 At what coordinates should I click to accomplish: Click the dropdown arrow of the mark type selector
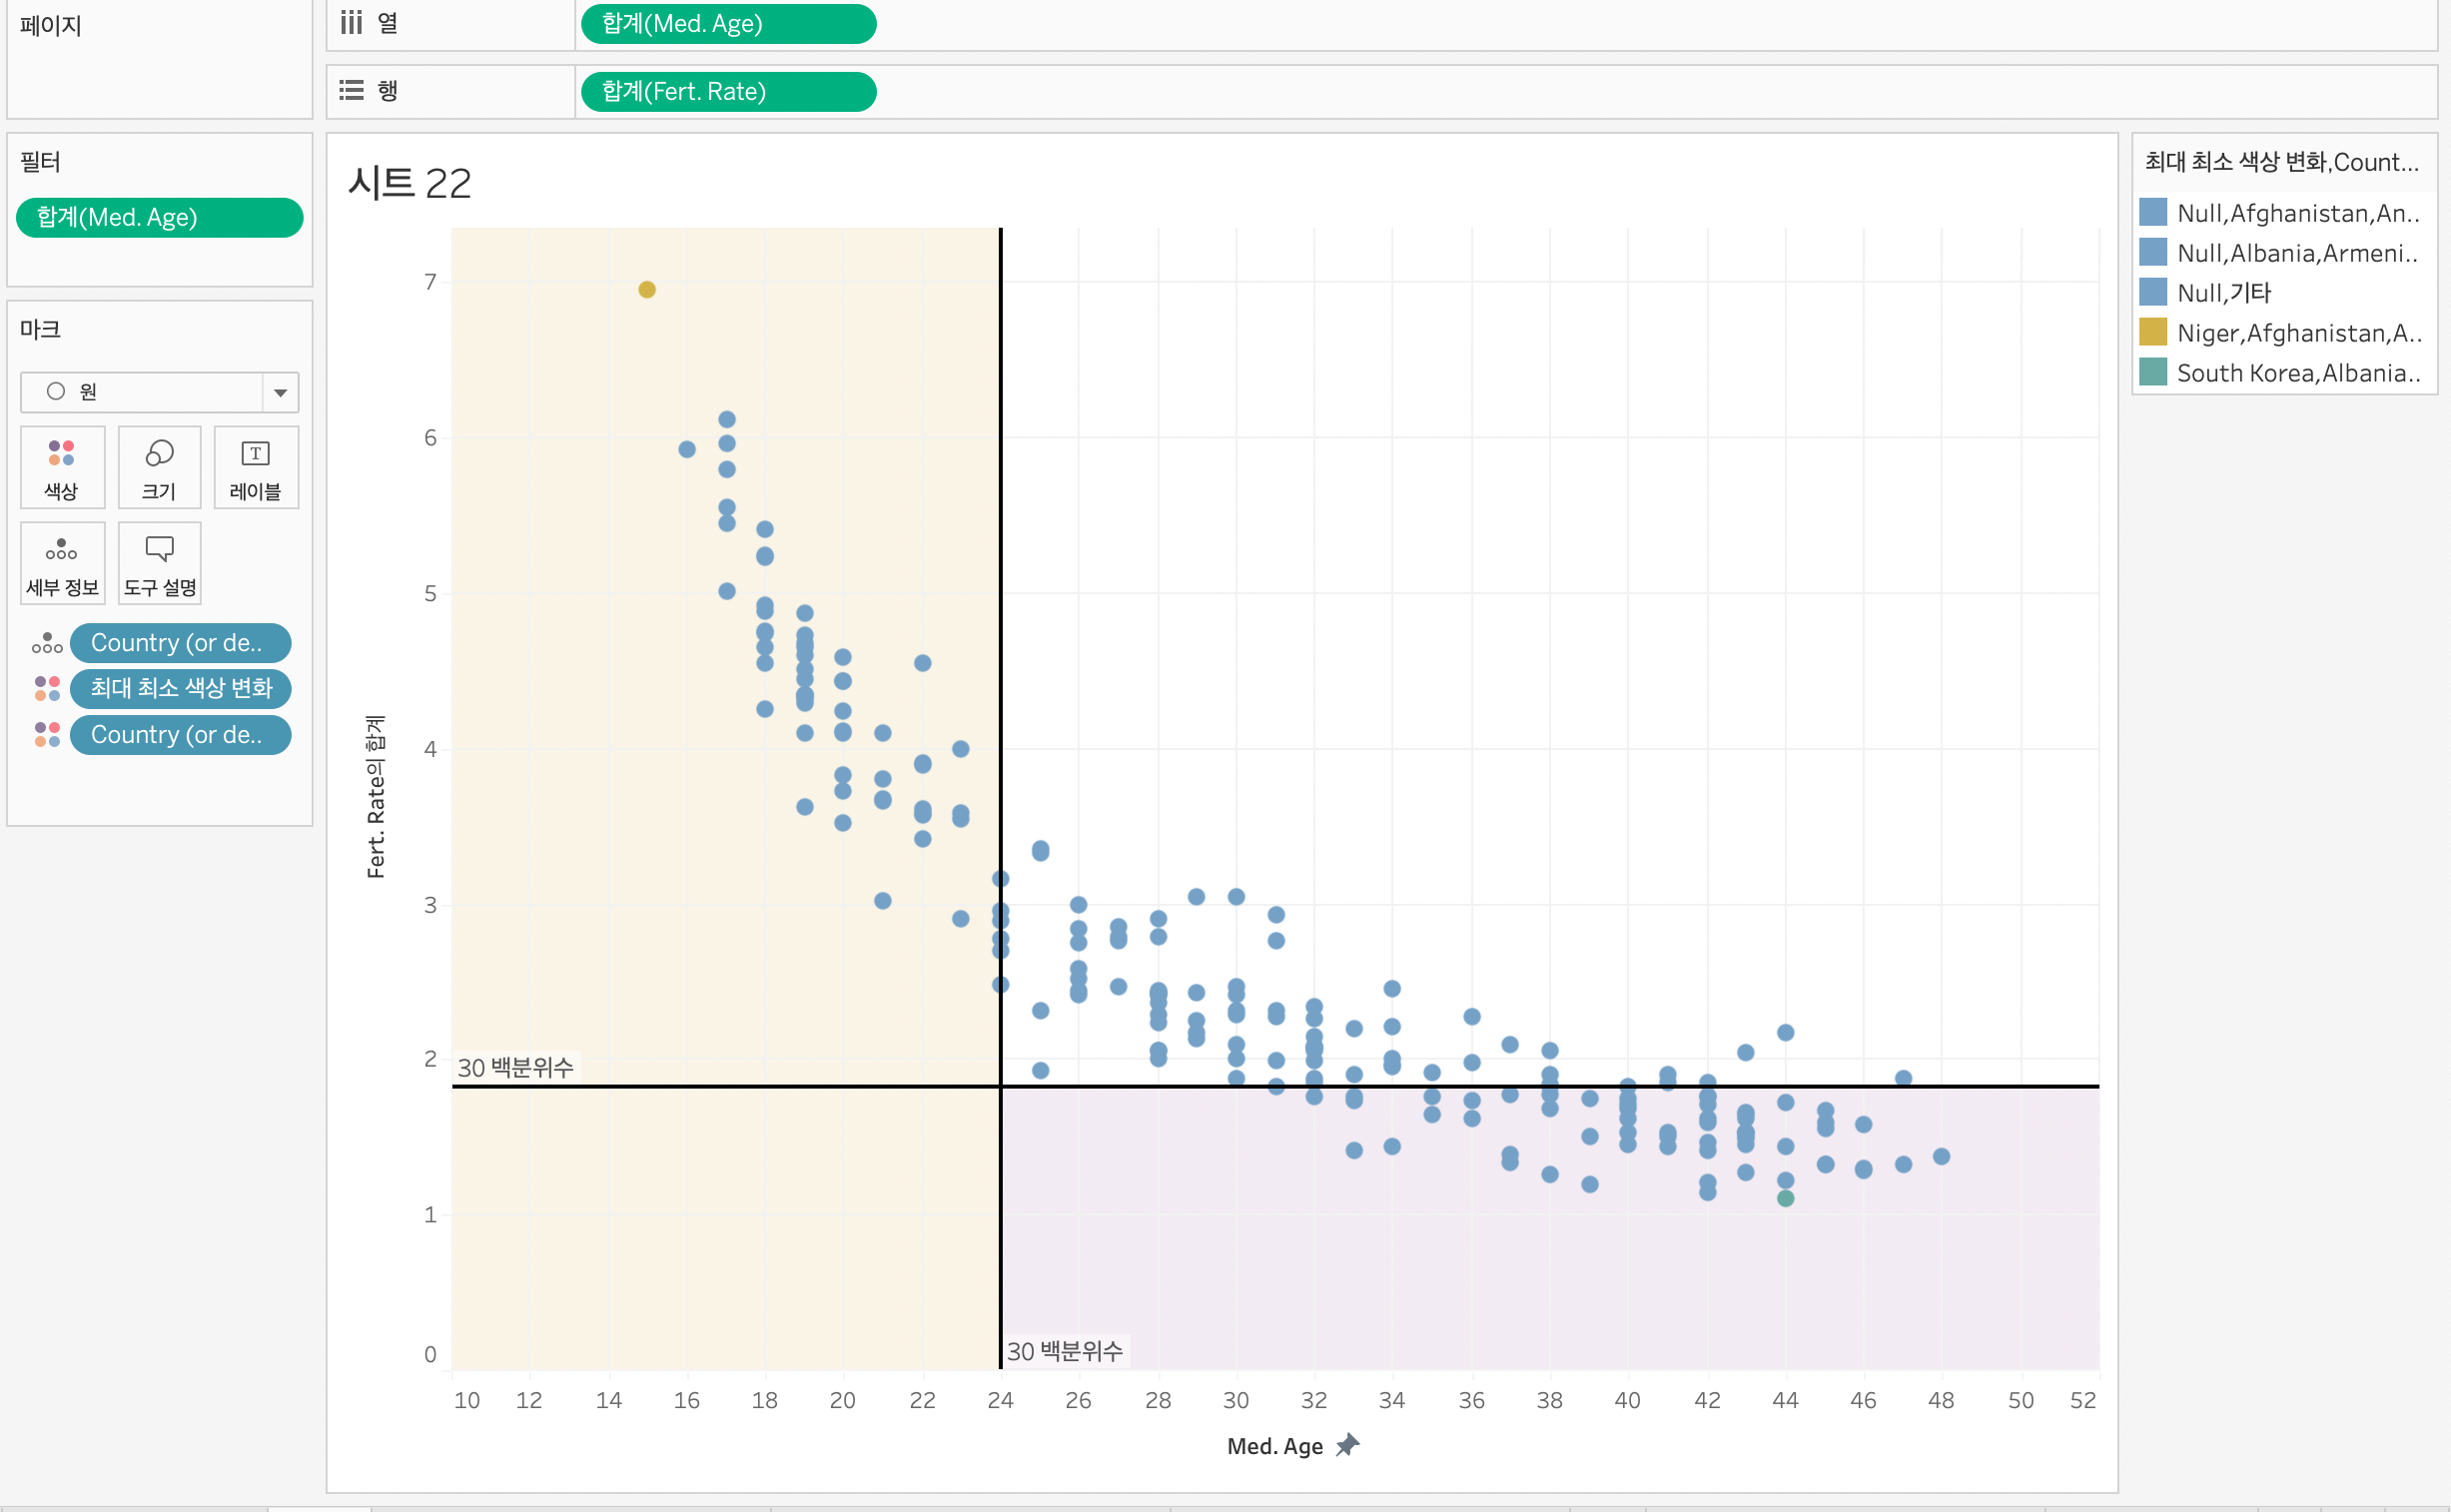point(281,392)
